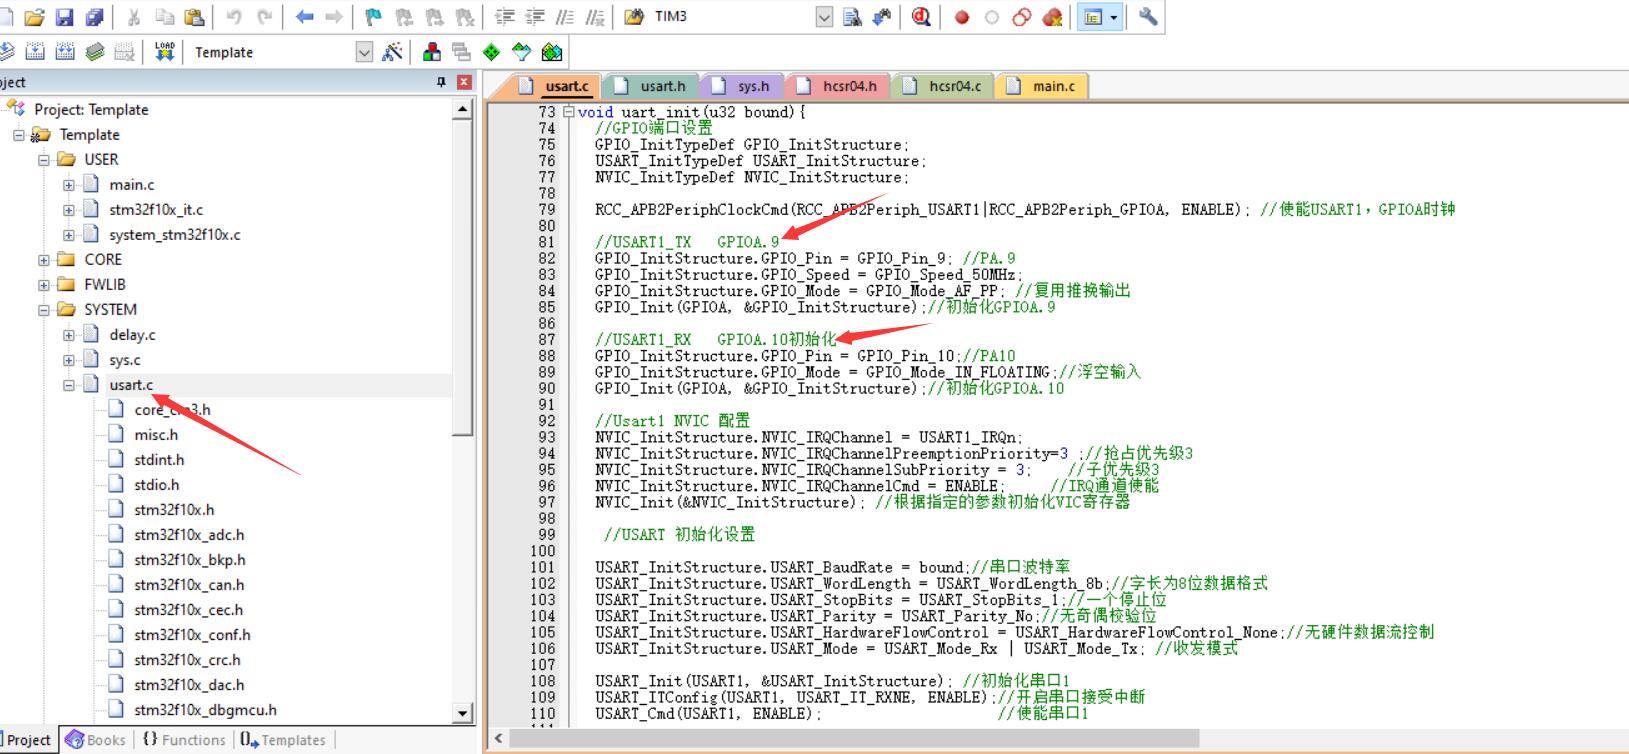
Task: Clear all bookmarks
Action: click(x=465, y=17)
